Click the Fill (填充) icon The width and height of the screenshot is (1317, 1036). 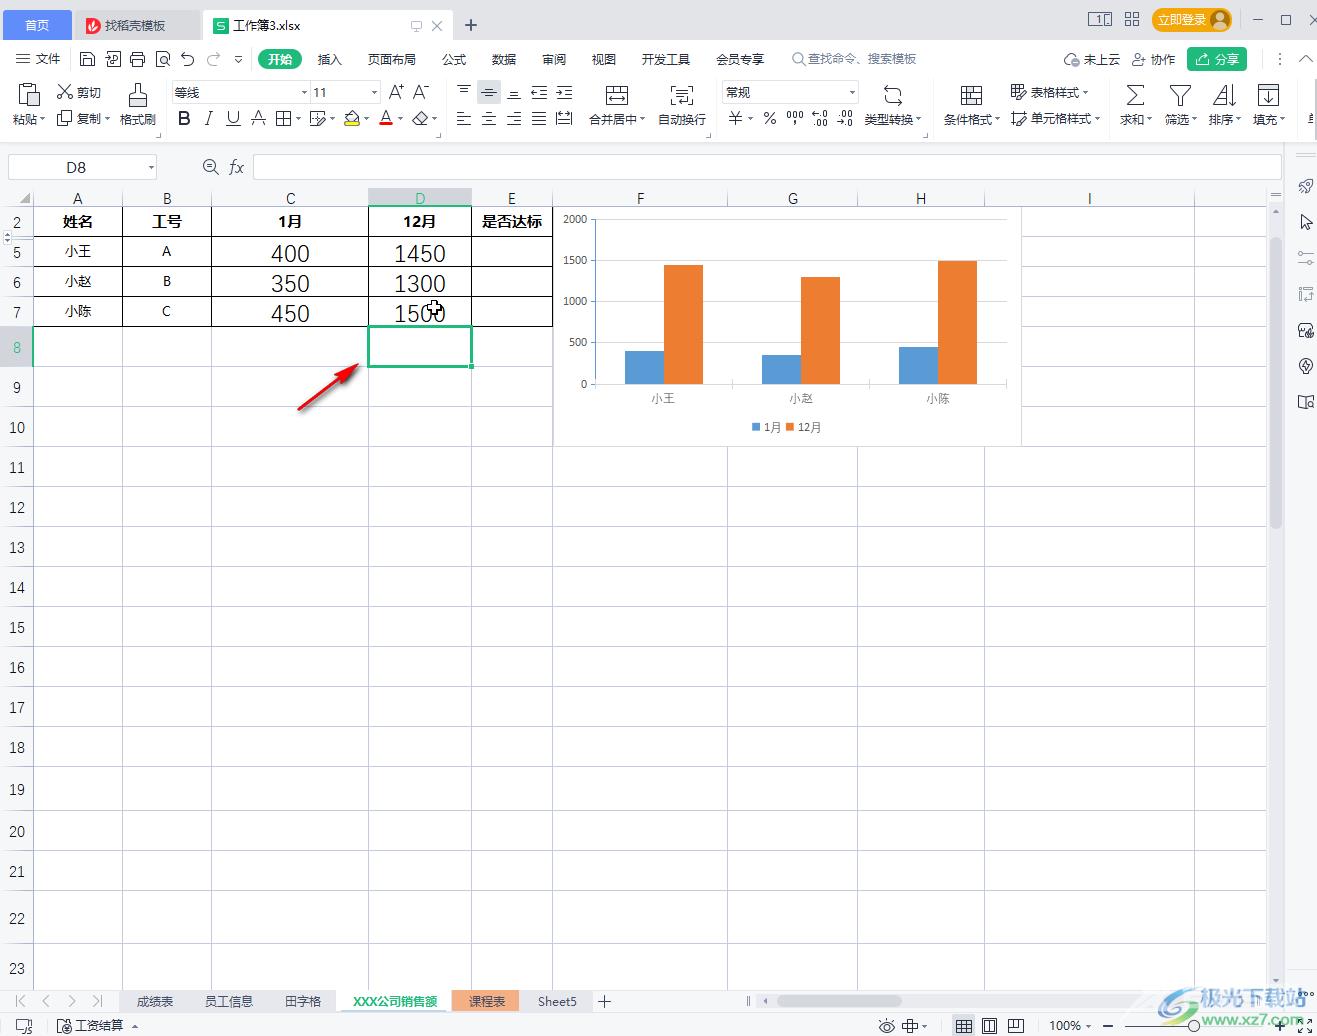coord(1268,95)
